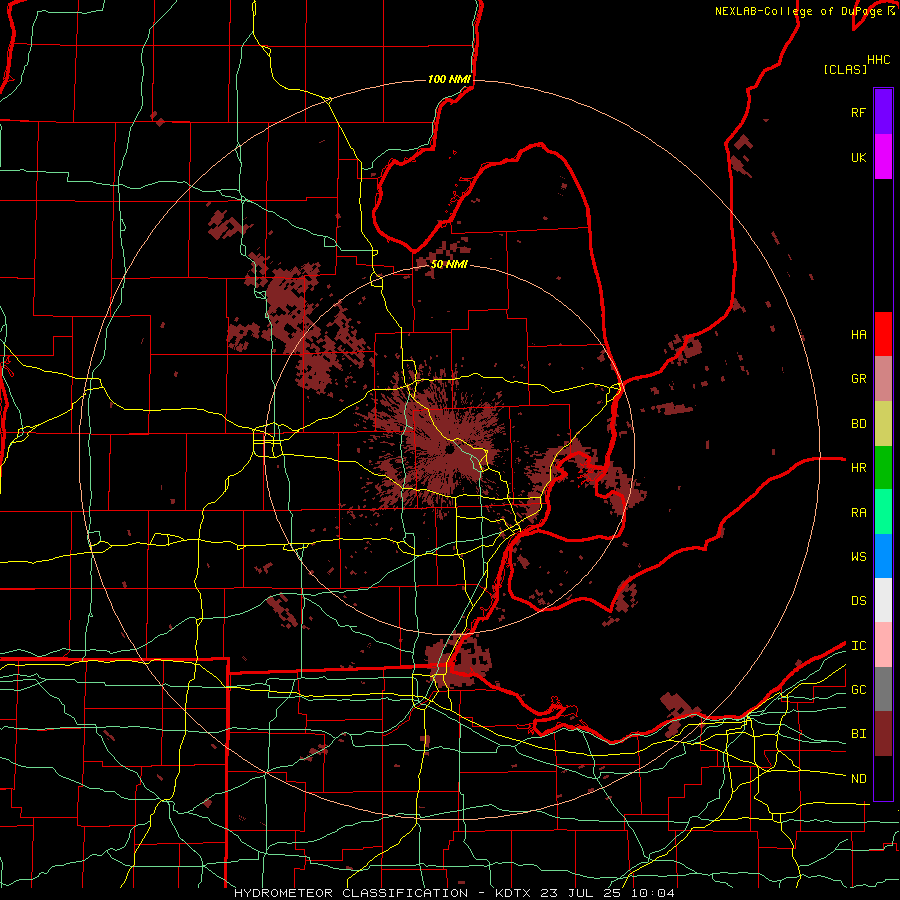
Task: Pick the DS white legend swatch
Action: pos(883,600)
